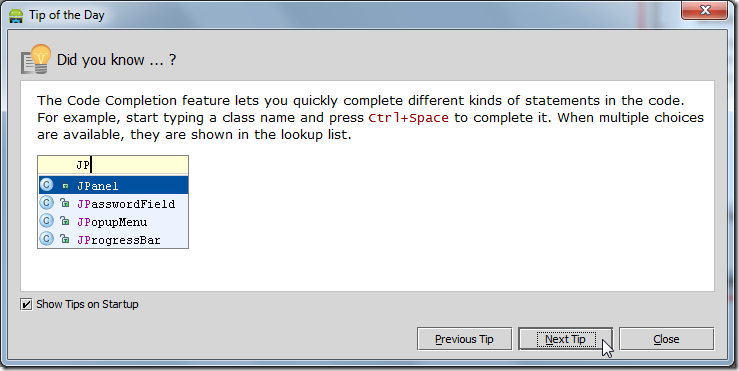Go to the Previous Tip
The height and width of the screenshot is (371, 739).
click(x=464, y=339)
